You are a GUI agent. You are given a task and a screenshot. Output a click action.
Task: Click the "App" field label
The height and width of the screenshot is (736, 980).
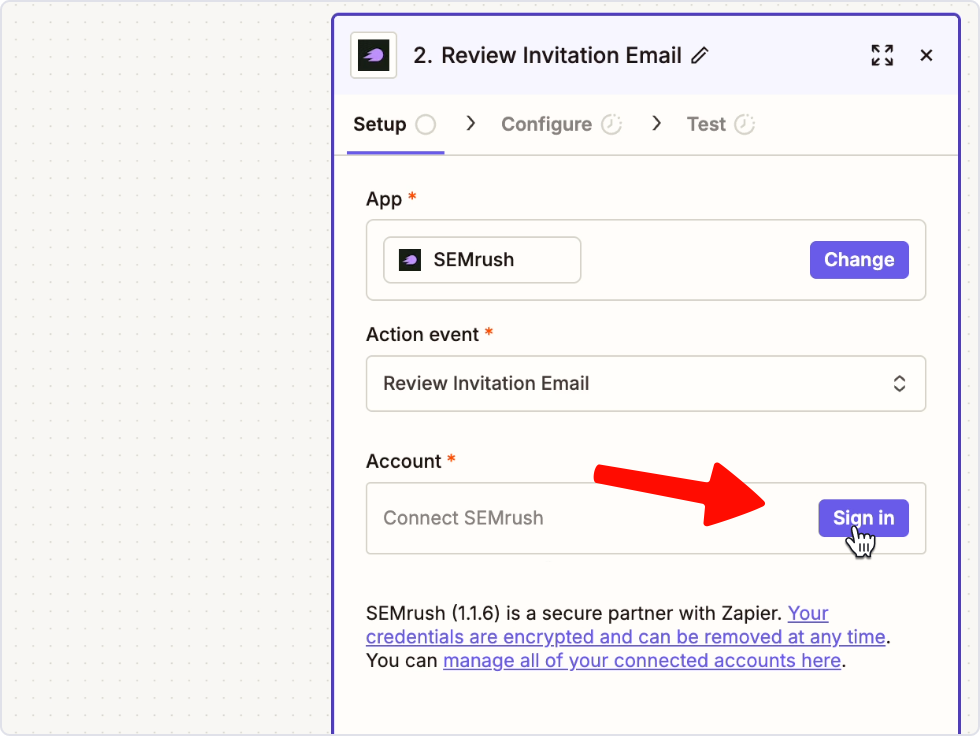(x=384, y=200)
